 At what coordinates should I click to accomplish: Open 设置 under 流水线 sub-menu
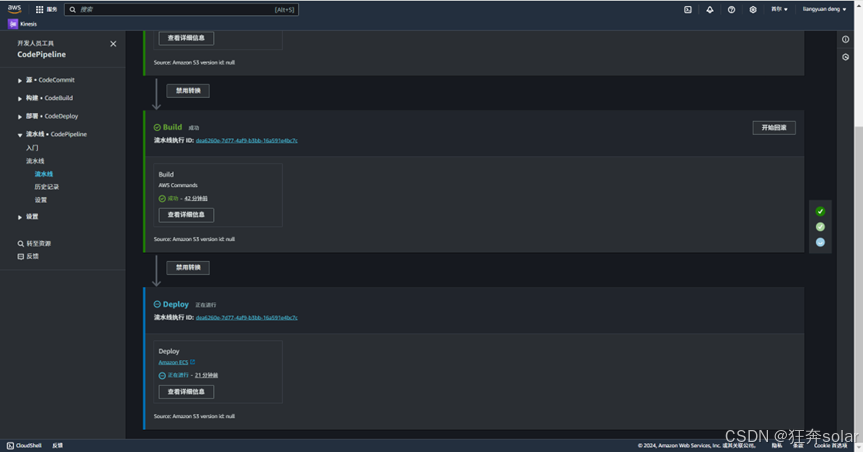point(41,200)
